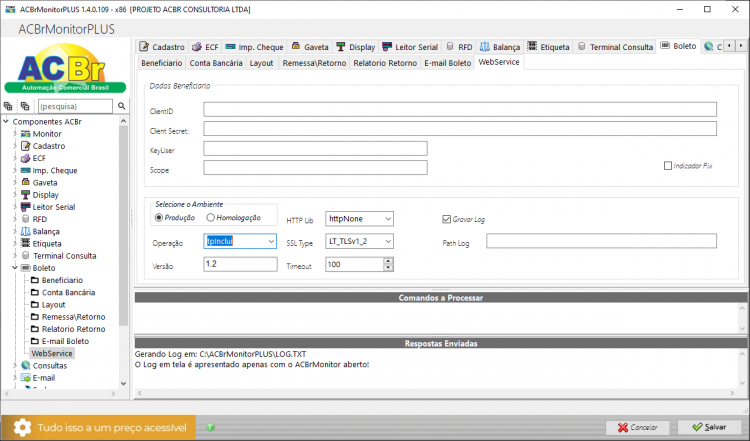Select the WebService tree item
The width and height of the screenshot is (750, 441).
pos(52,353)
